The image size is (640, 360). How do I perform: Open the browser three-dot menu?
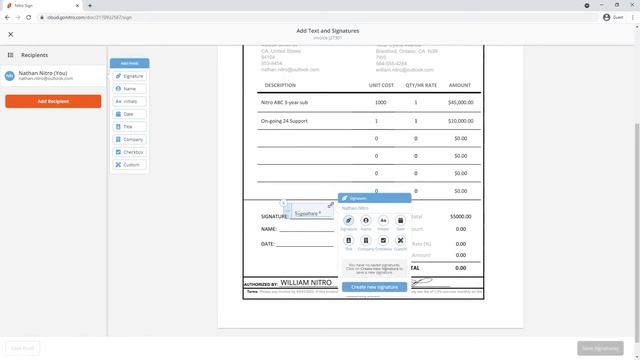(x=633, y=17)
